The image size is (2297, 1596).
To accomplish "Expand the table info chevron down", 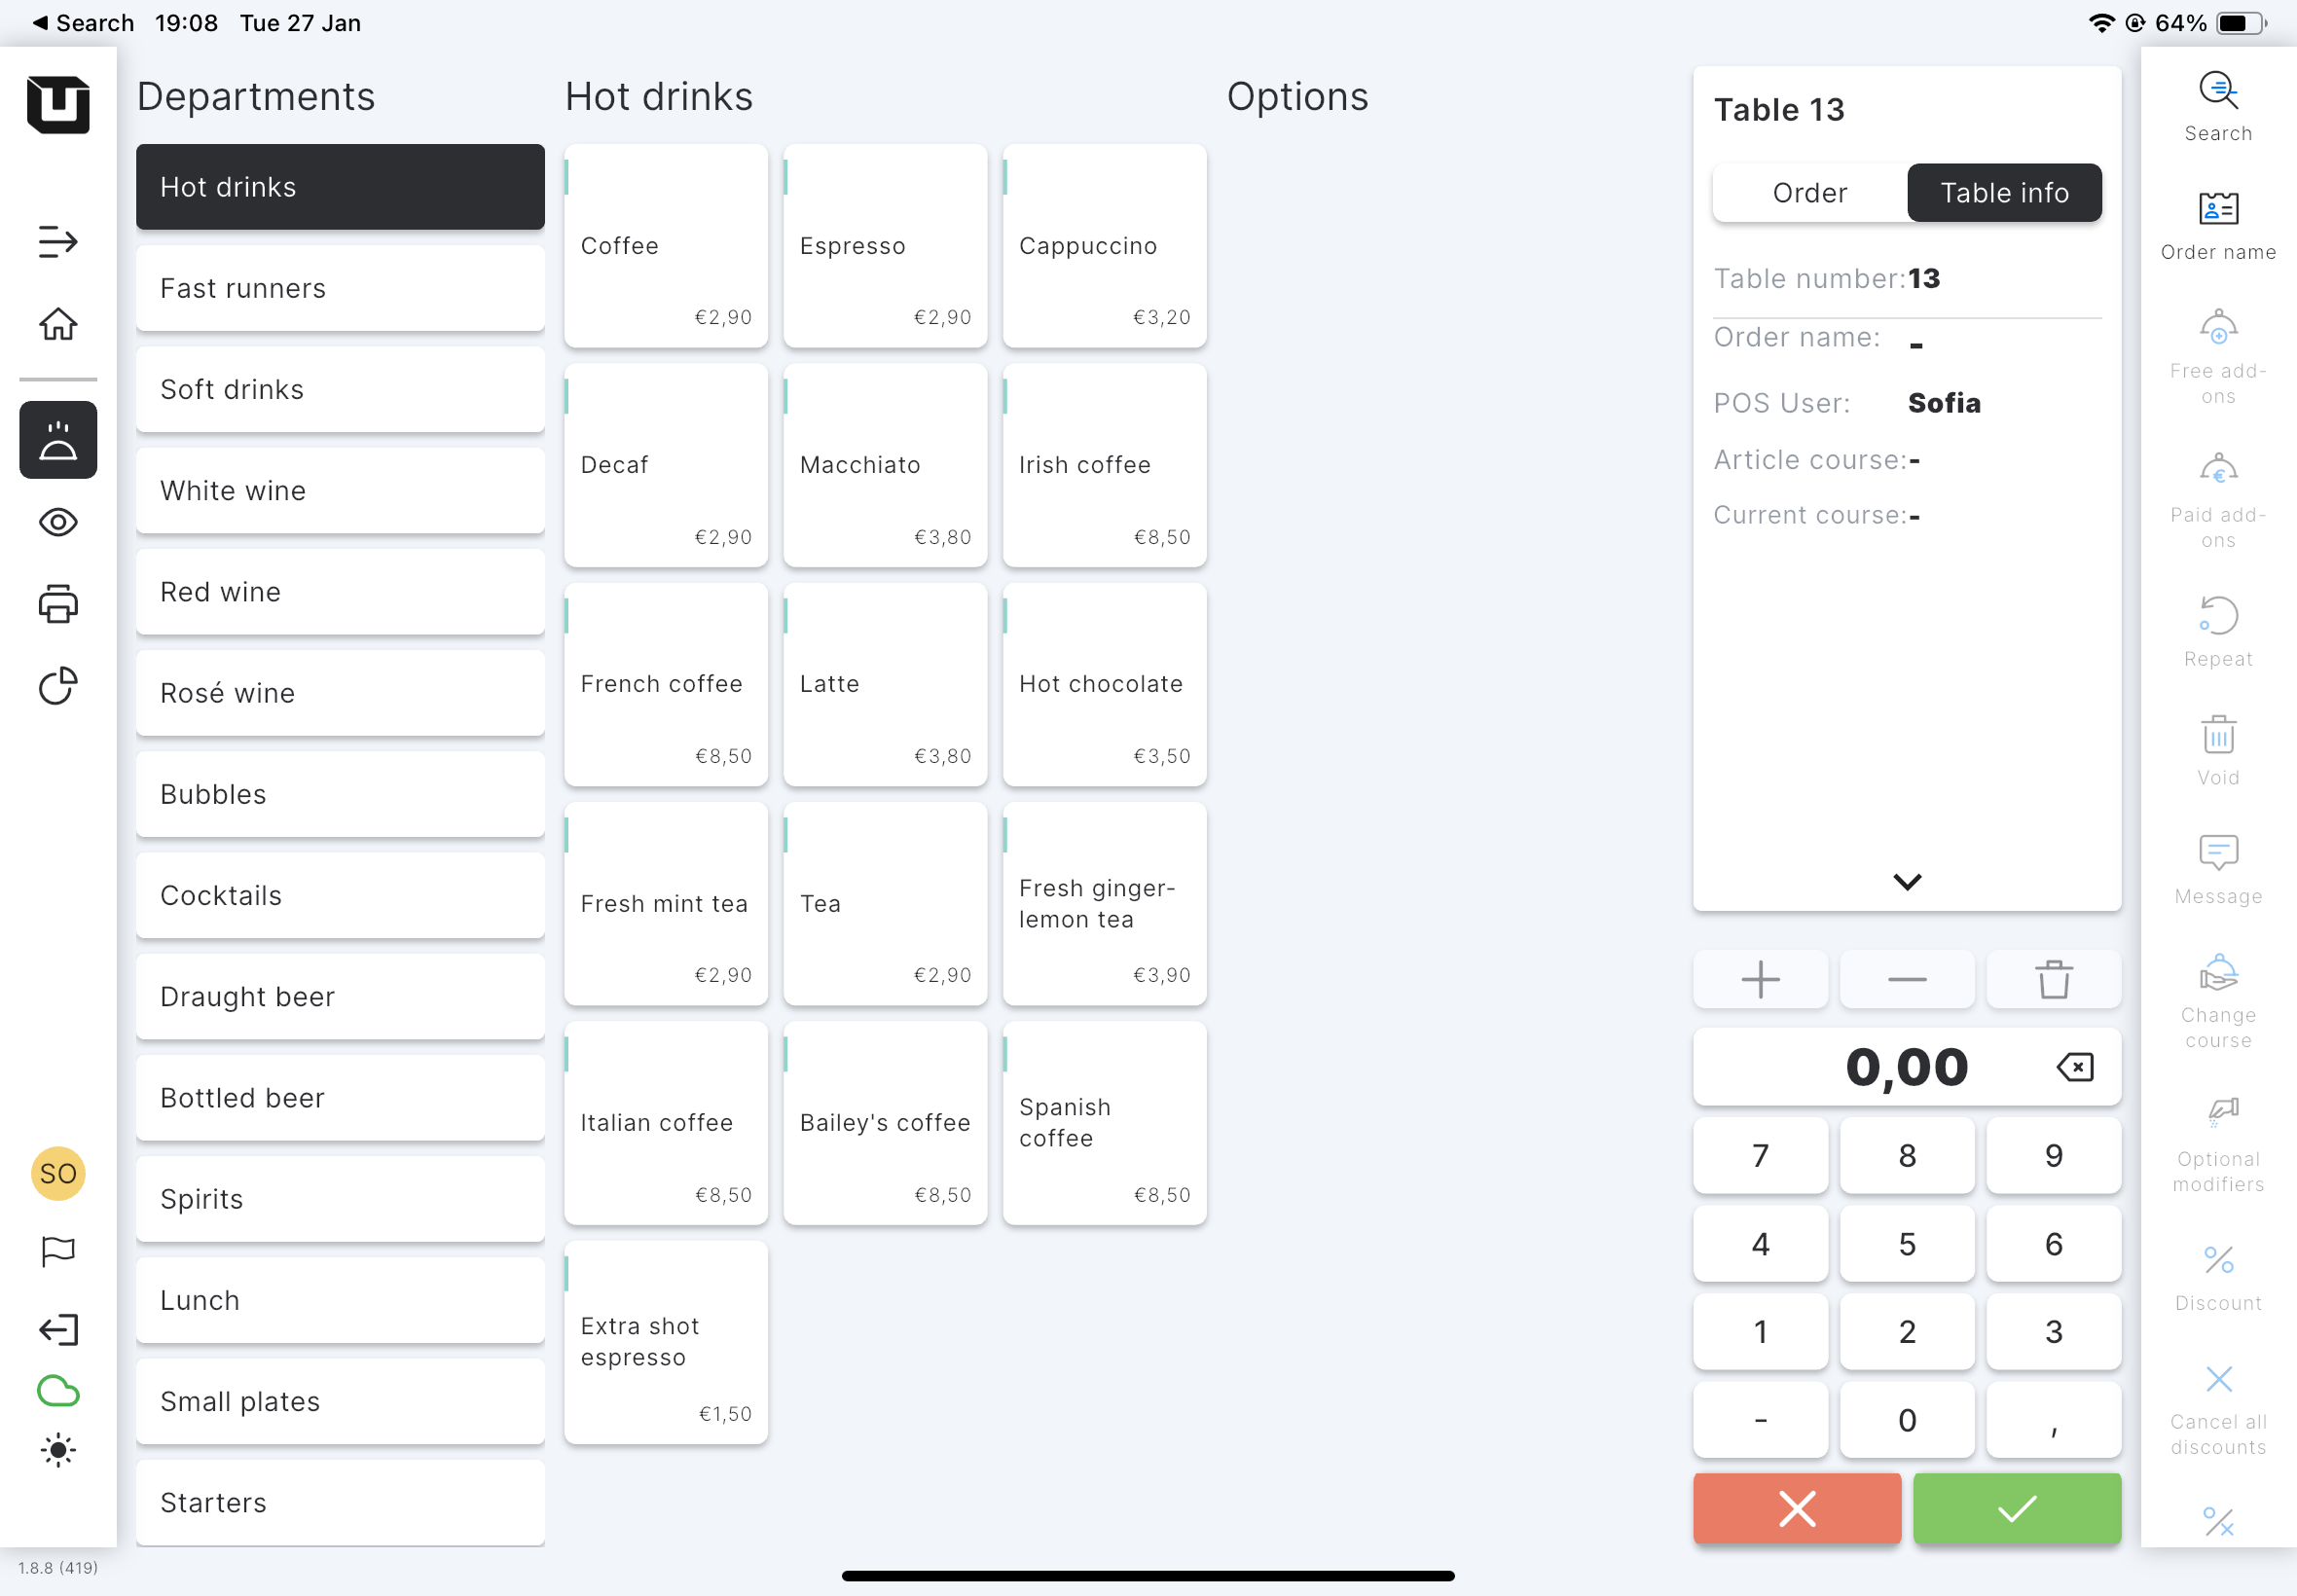I will [1906, 881].
